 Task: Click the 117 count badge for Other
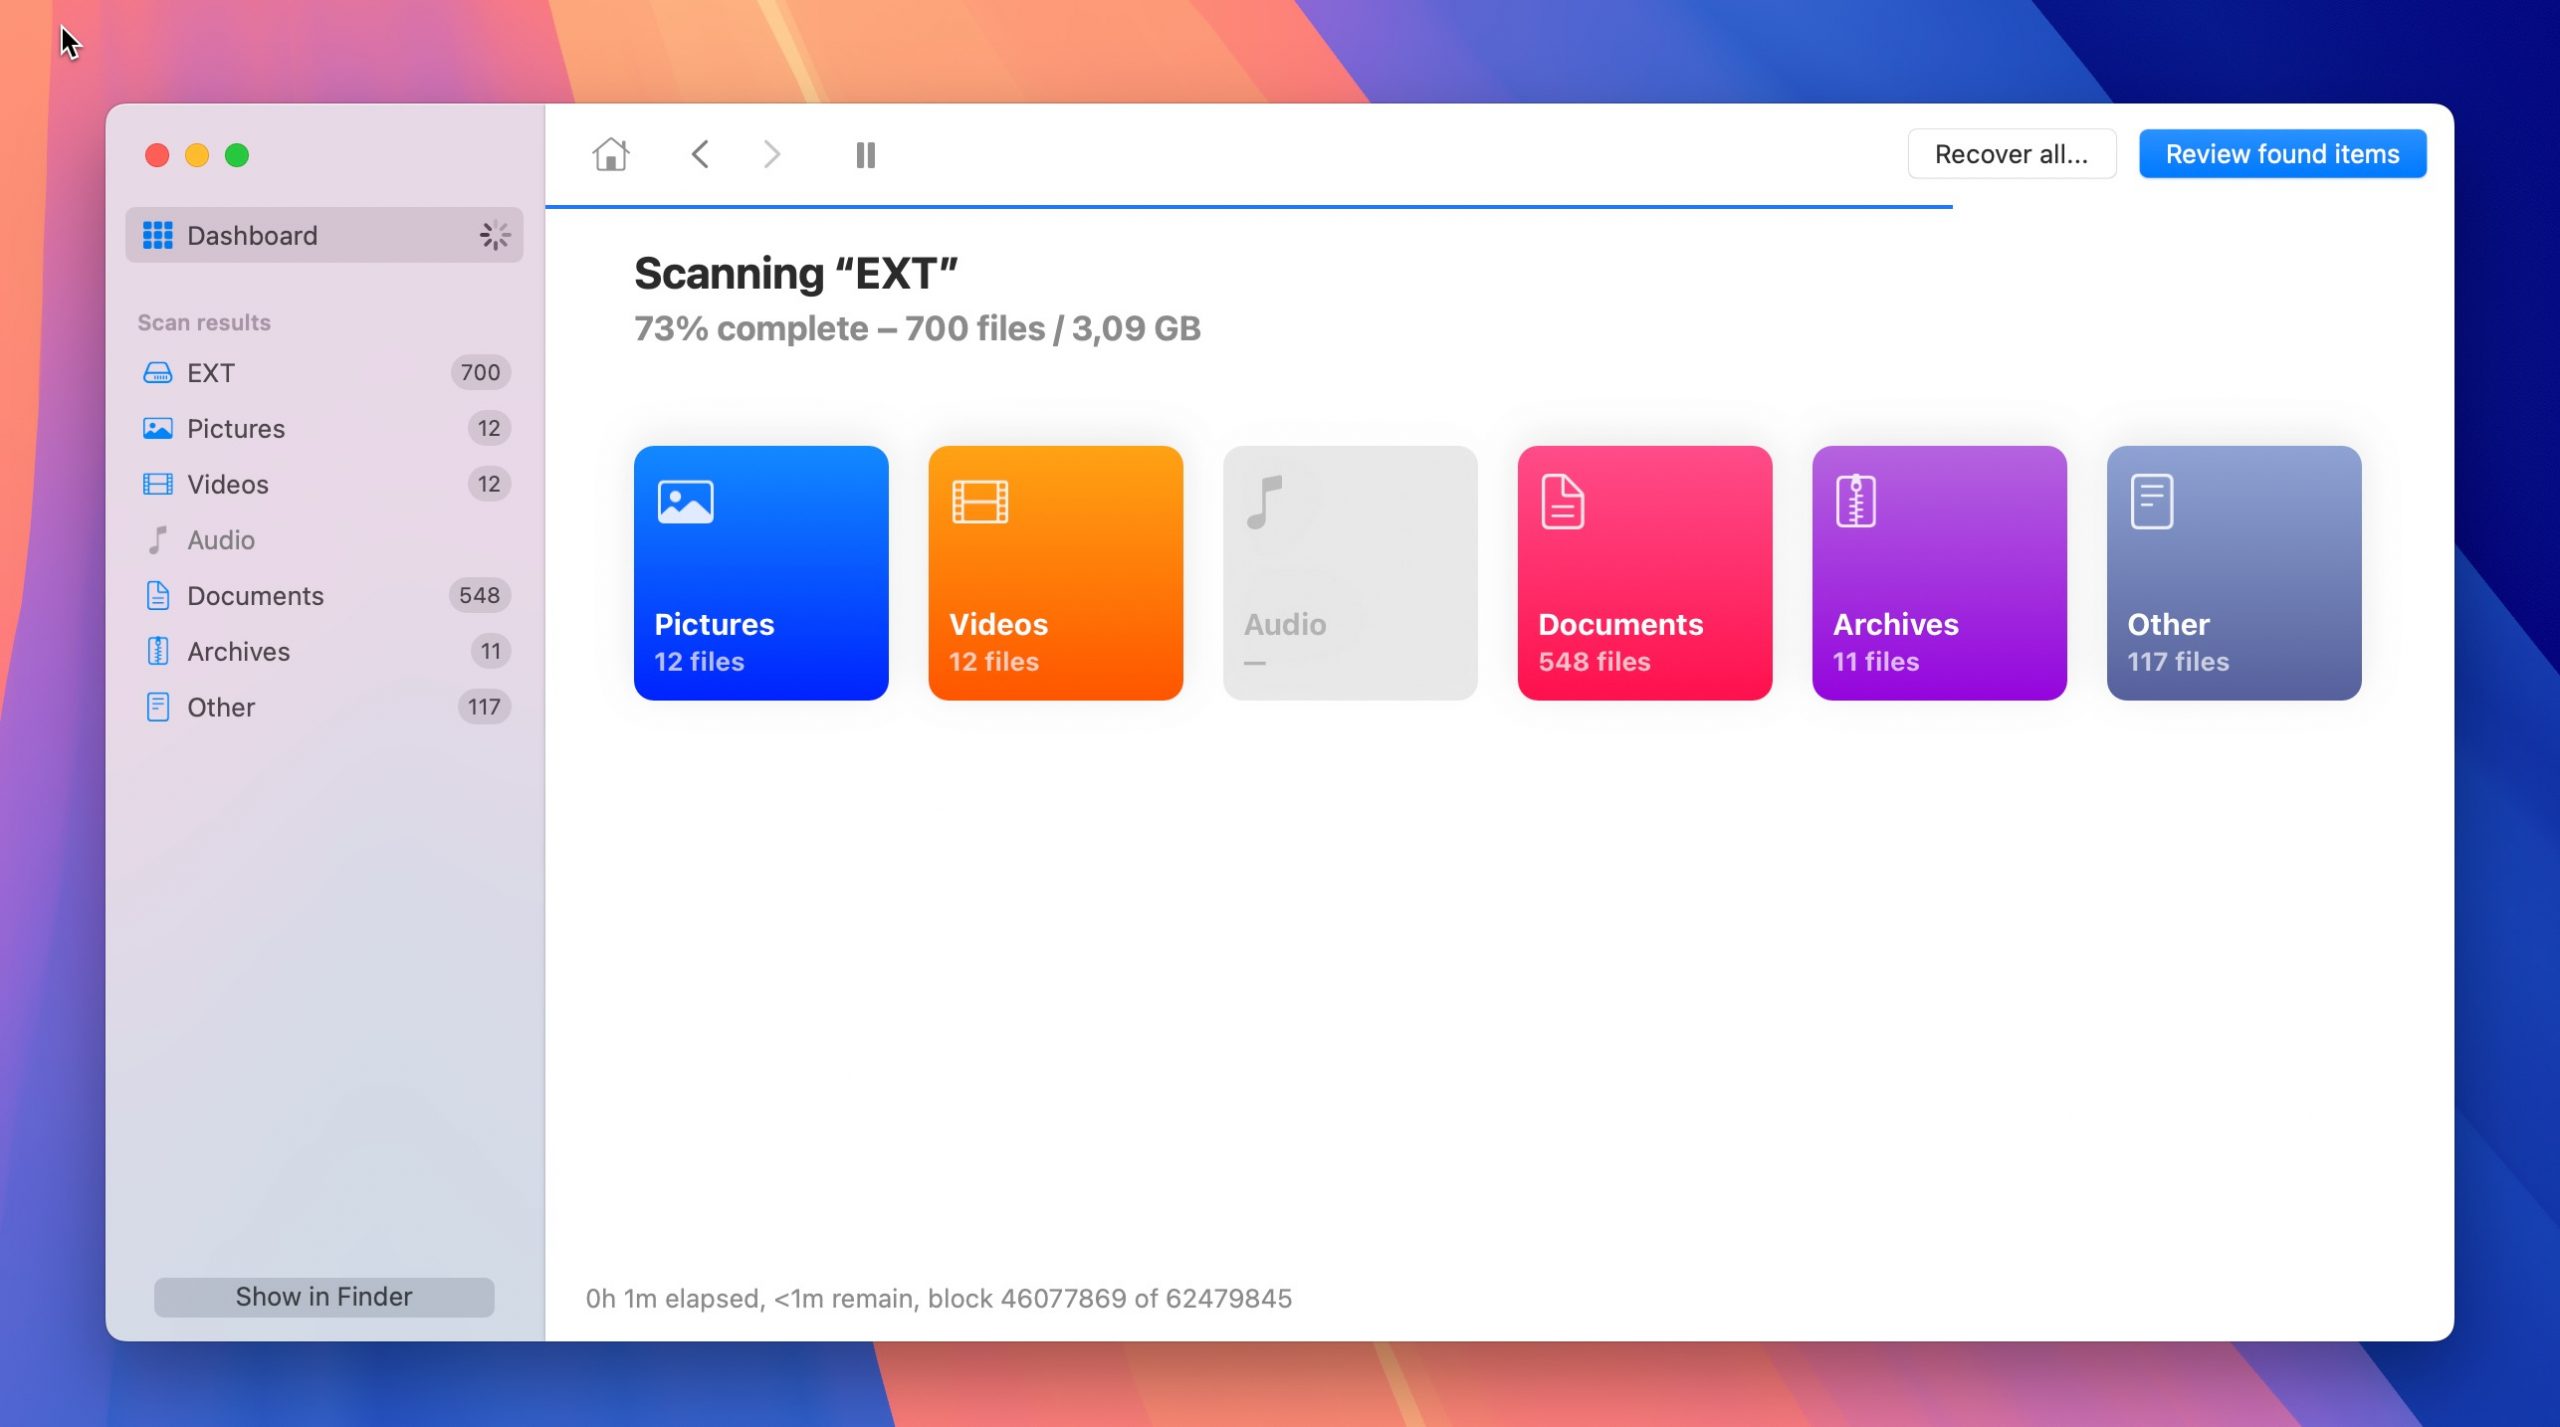click(484, 707)
